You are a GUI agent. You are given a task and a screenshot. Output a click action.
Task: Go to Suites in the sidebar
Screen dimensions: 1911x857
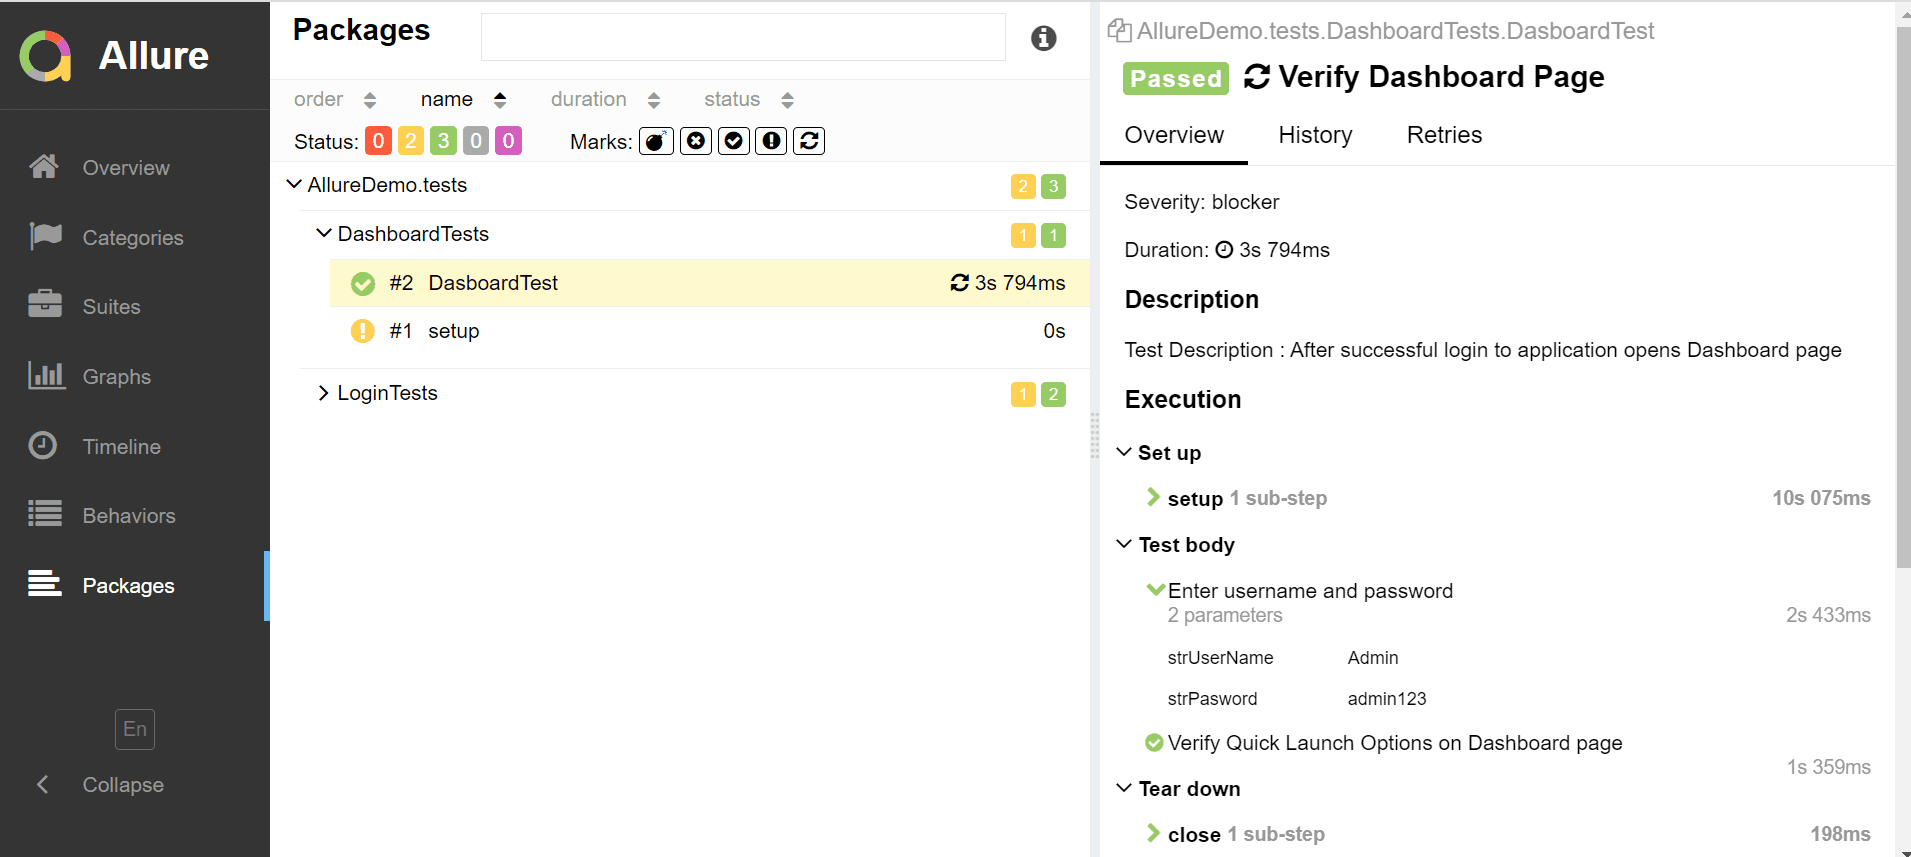pos(111,307)
